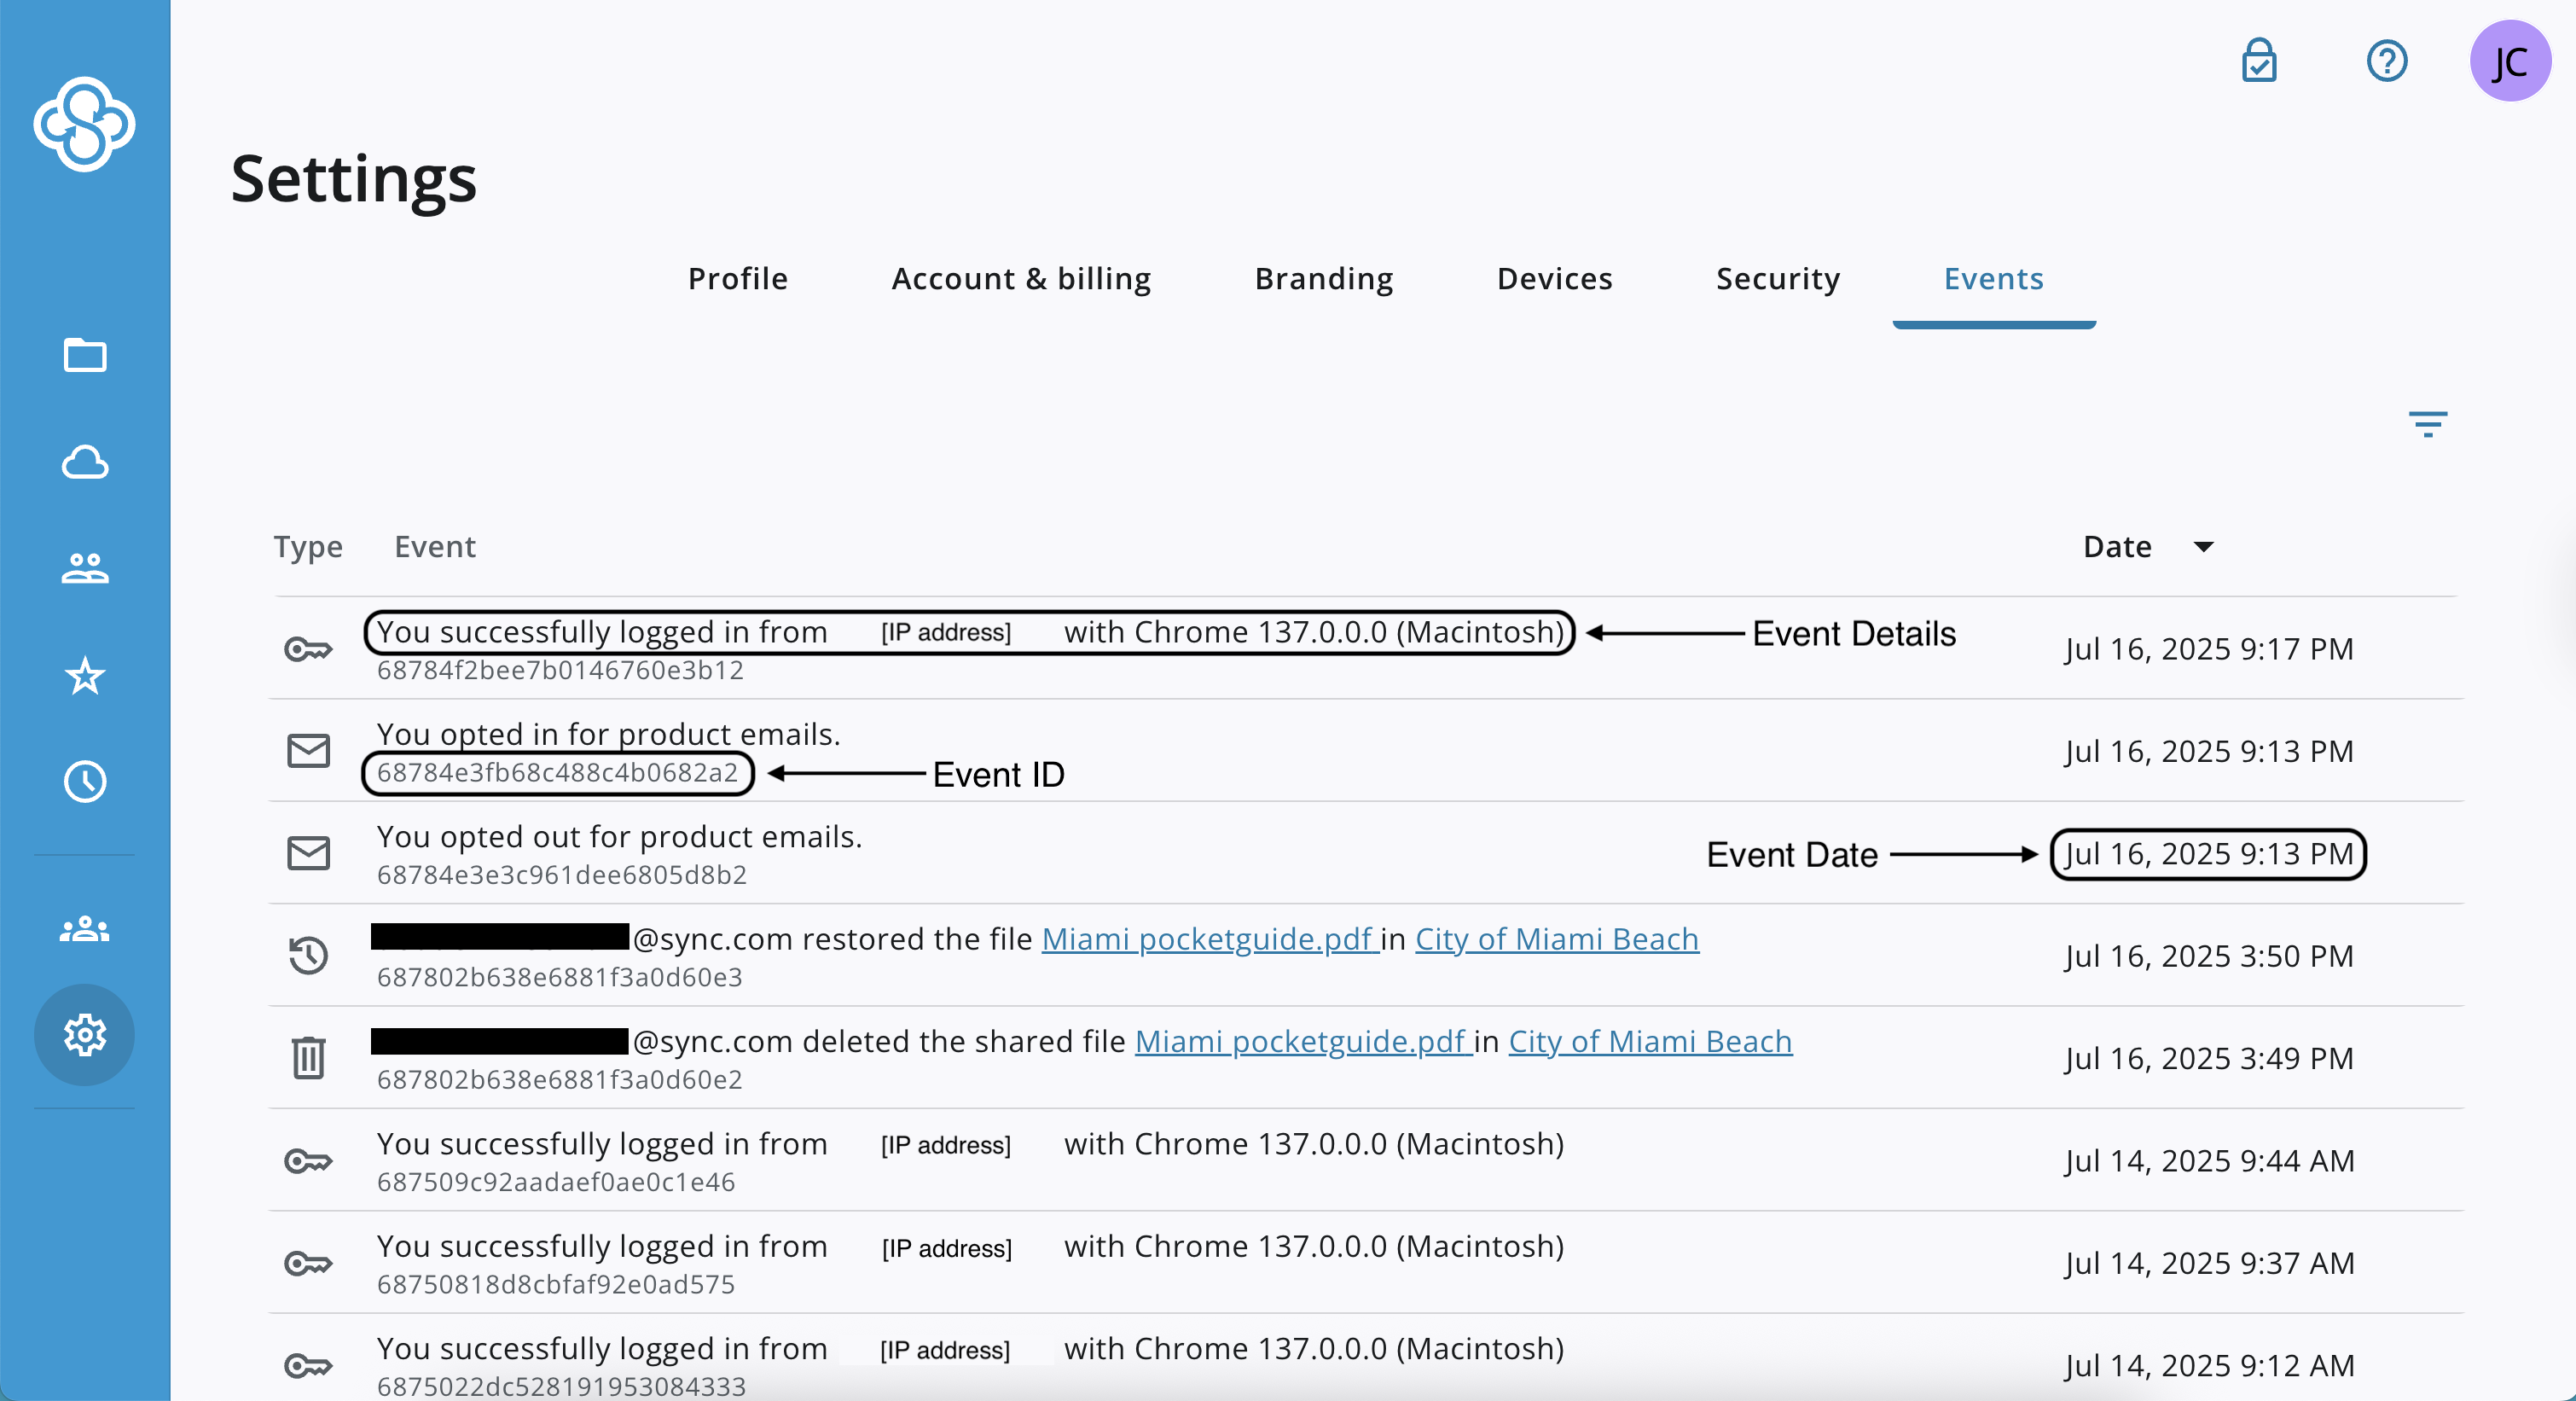Toggle the Date sort order arrow
The height and width of the screenshot is (1401, 2576).
point(2205,547)
